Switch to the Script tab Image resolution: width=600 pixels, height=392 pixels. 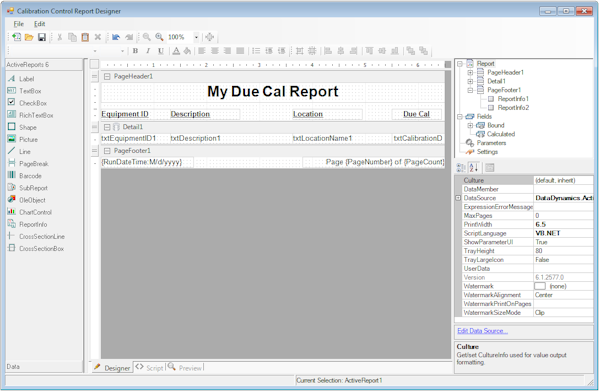[150, 368]
